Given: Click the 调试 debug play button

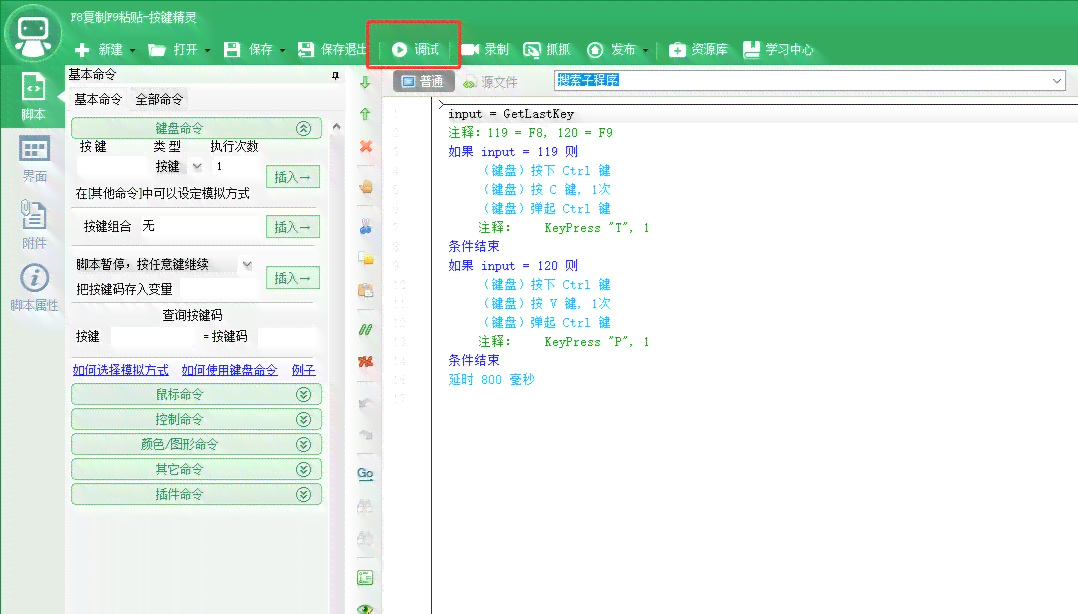Looking at the screenshot, I should (415, 50).
